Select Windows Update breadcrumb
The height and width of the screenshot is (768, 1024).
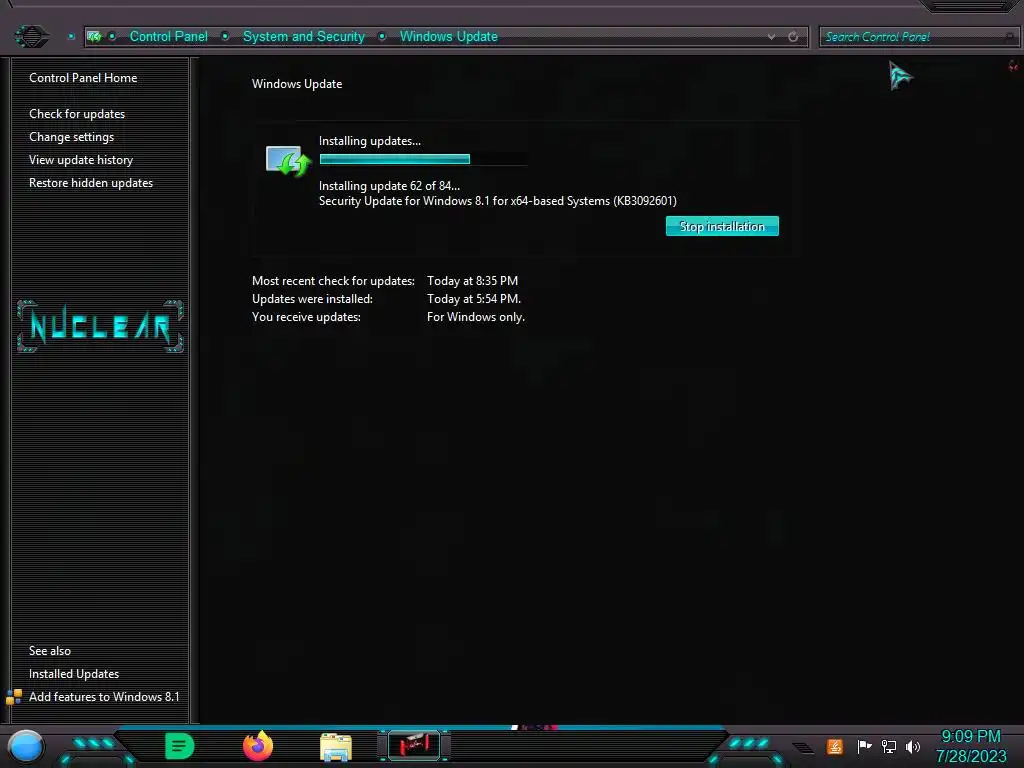click(449, 37)
